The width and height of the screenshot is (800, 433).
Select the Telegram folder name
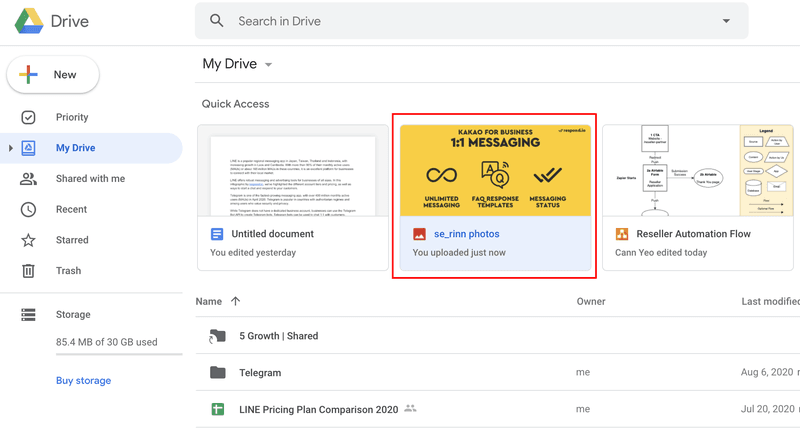tap(260, 373)
